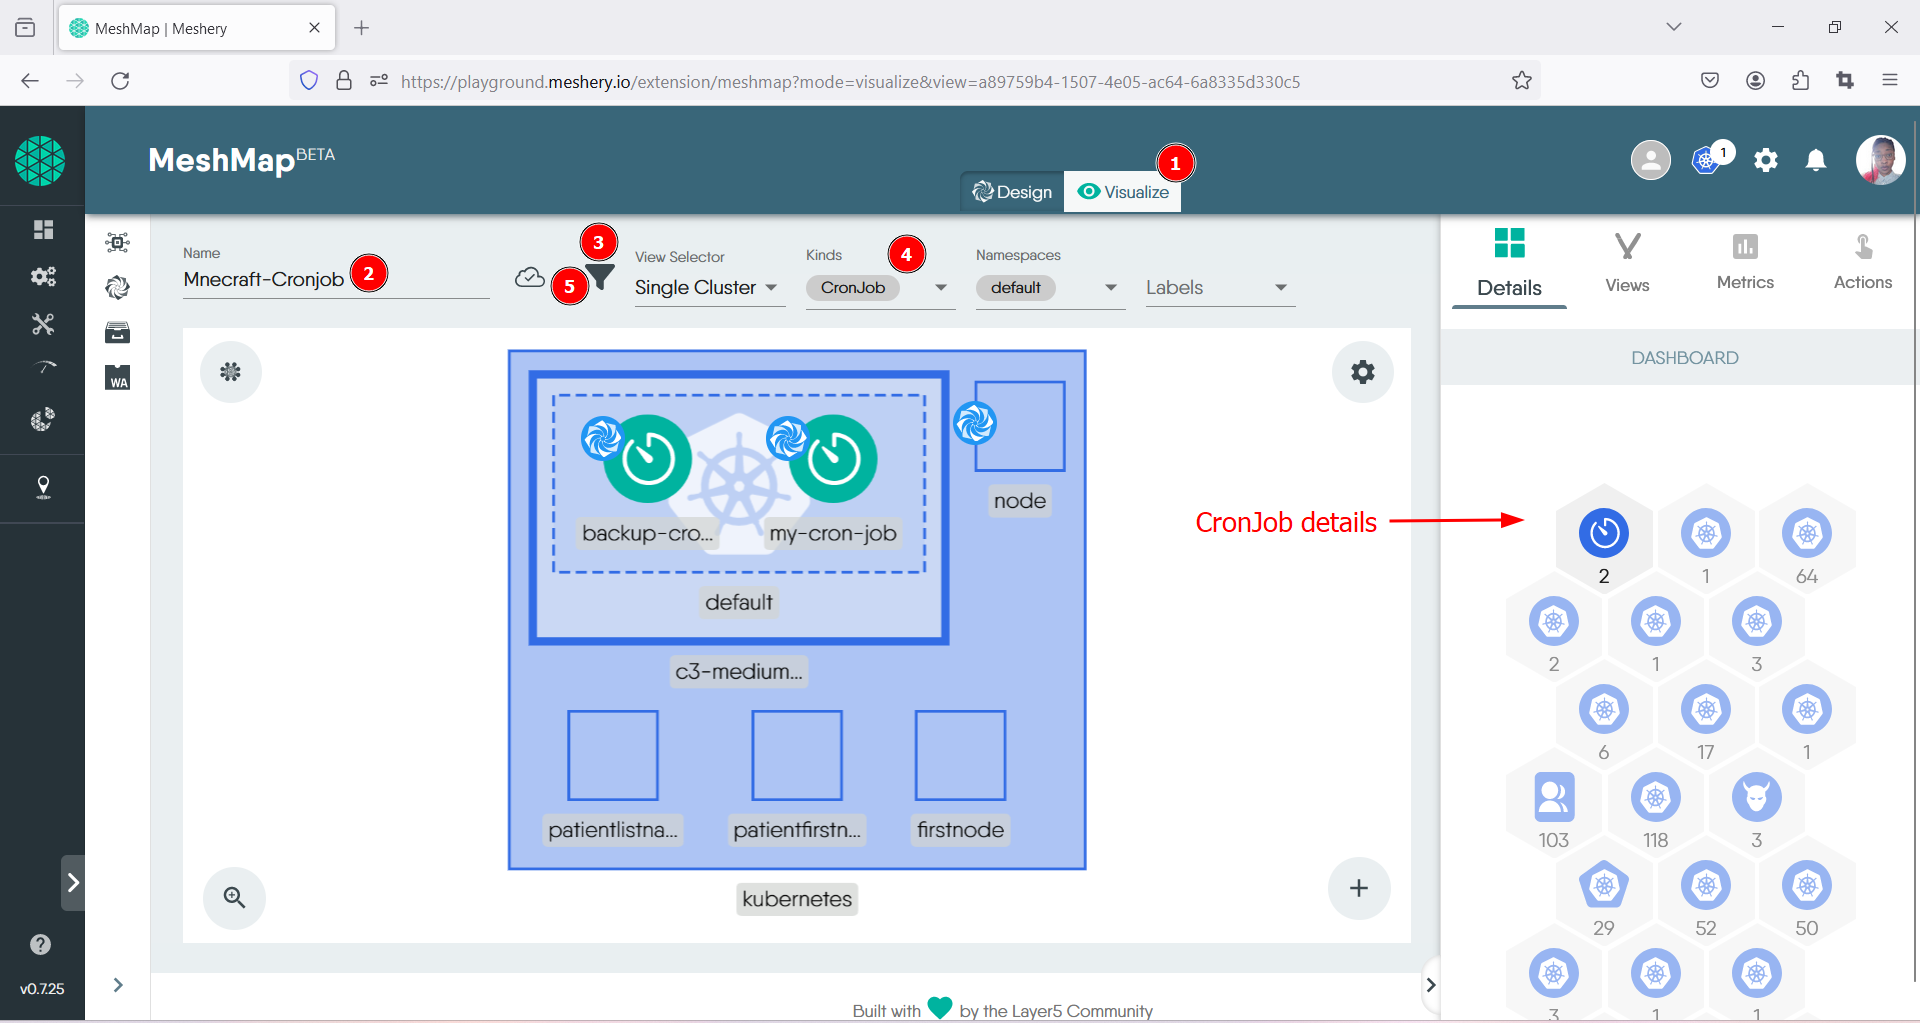
Task: Click the zoom magnifier on canvas
Action: click(234, 897)
